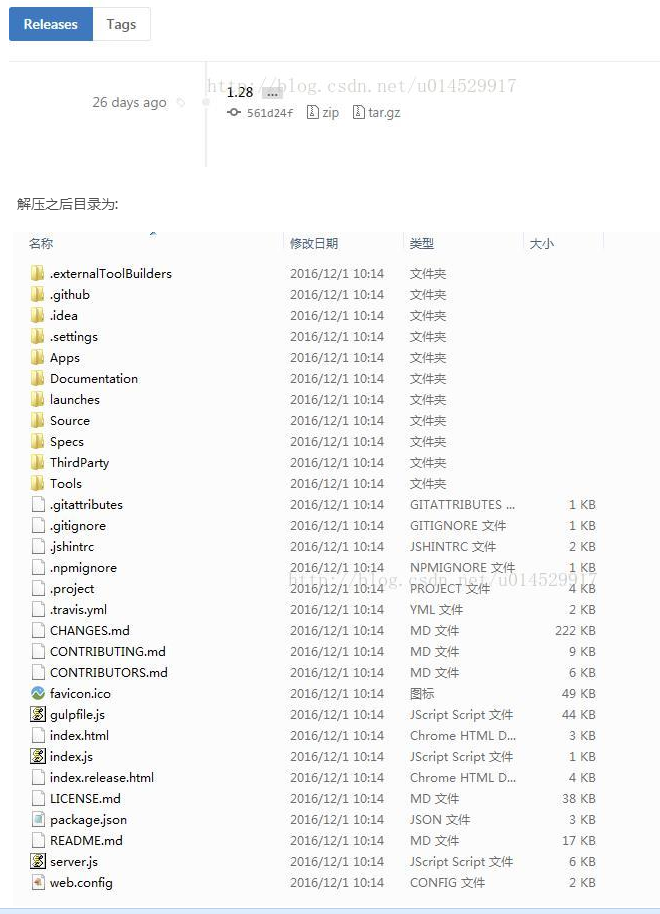Image resolution: width=660 pixels, height=914 pixels.
Task: Click the 561d24f commit hash link
Action: (261, 113)
